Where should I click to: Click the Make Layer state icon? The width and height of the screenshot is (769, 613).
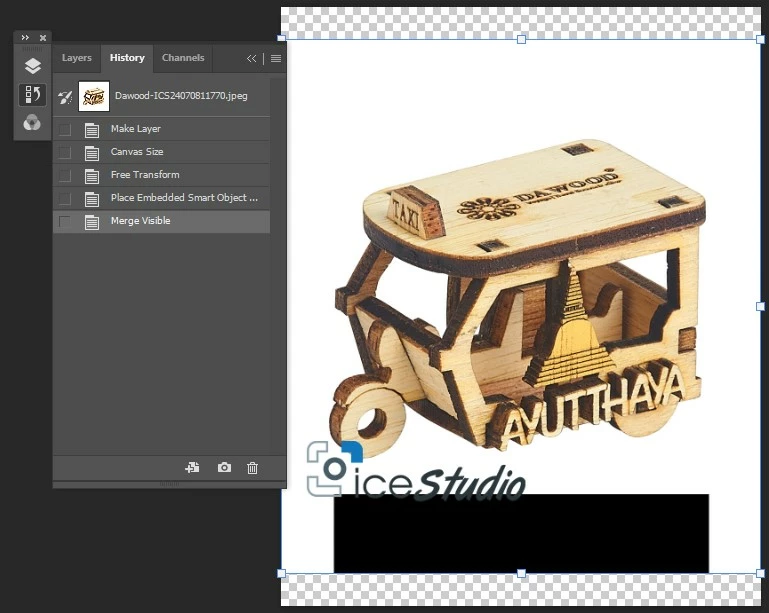coord(92,130)
